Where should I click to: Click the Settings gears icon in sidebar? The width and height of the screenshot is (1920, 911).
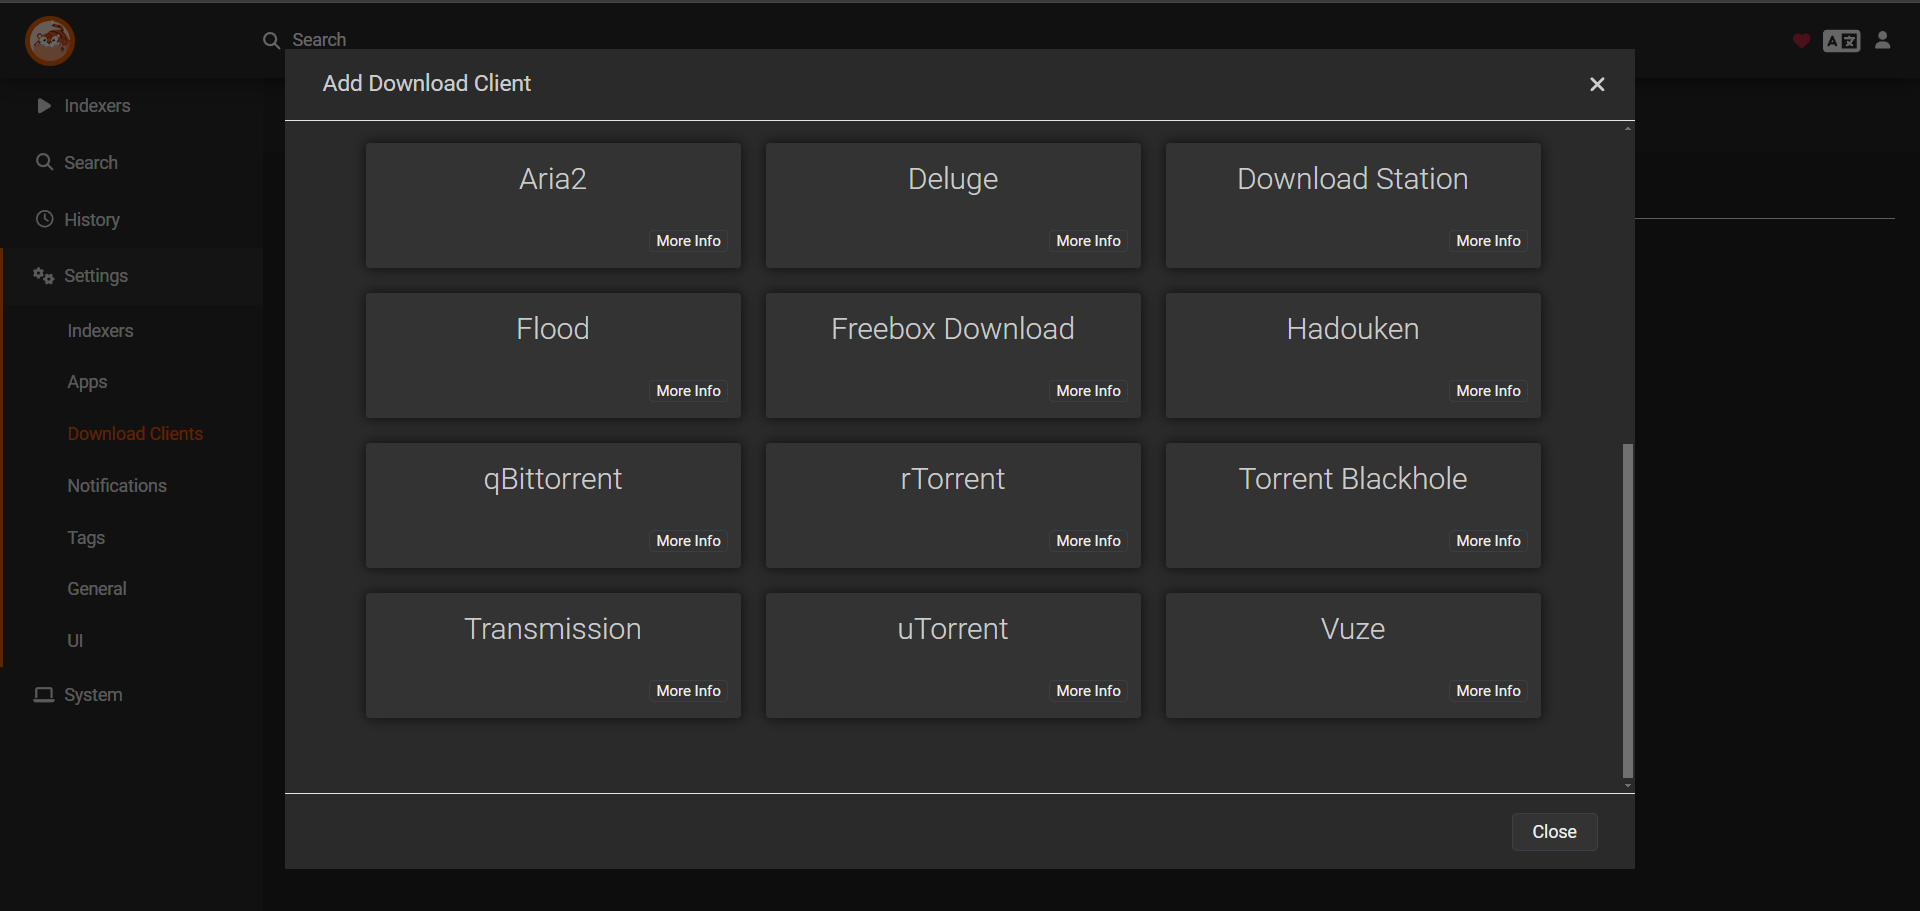click(43, 276)
